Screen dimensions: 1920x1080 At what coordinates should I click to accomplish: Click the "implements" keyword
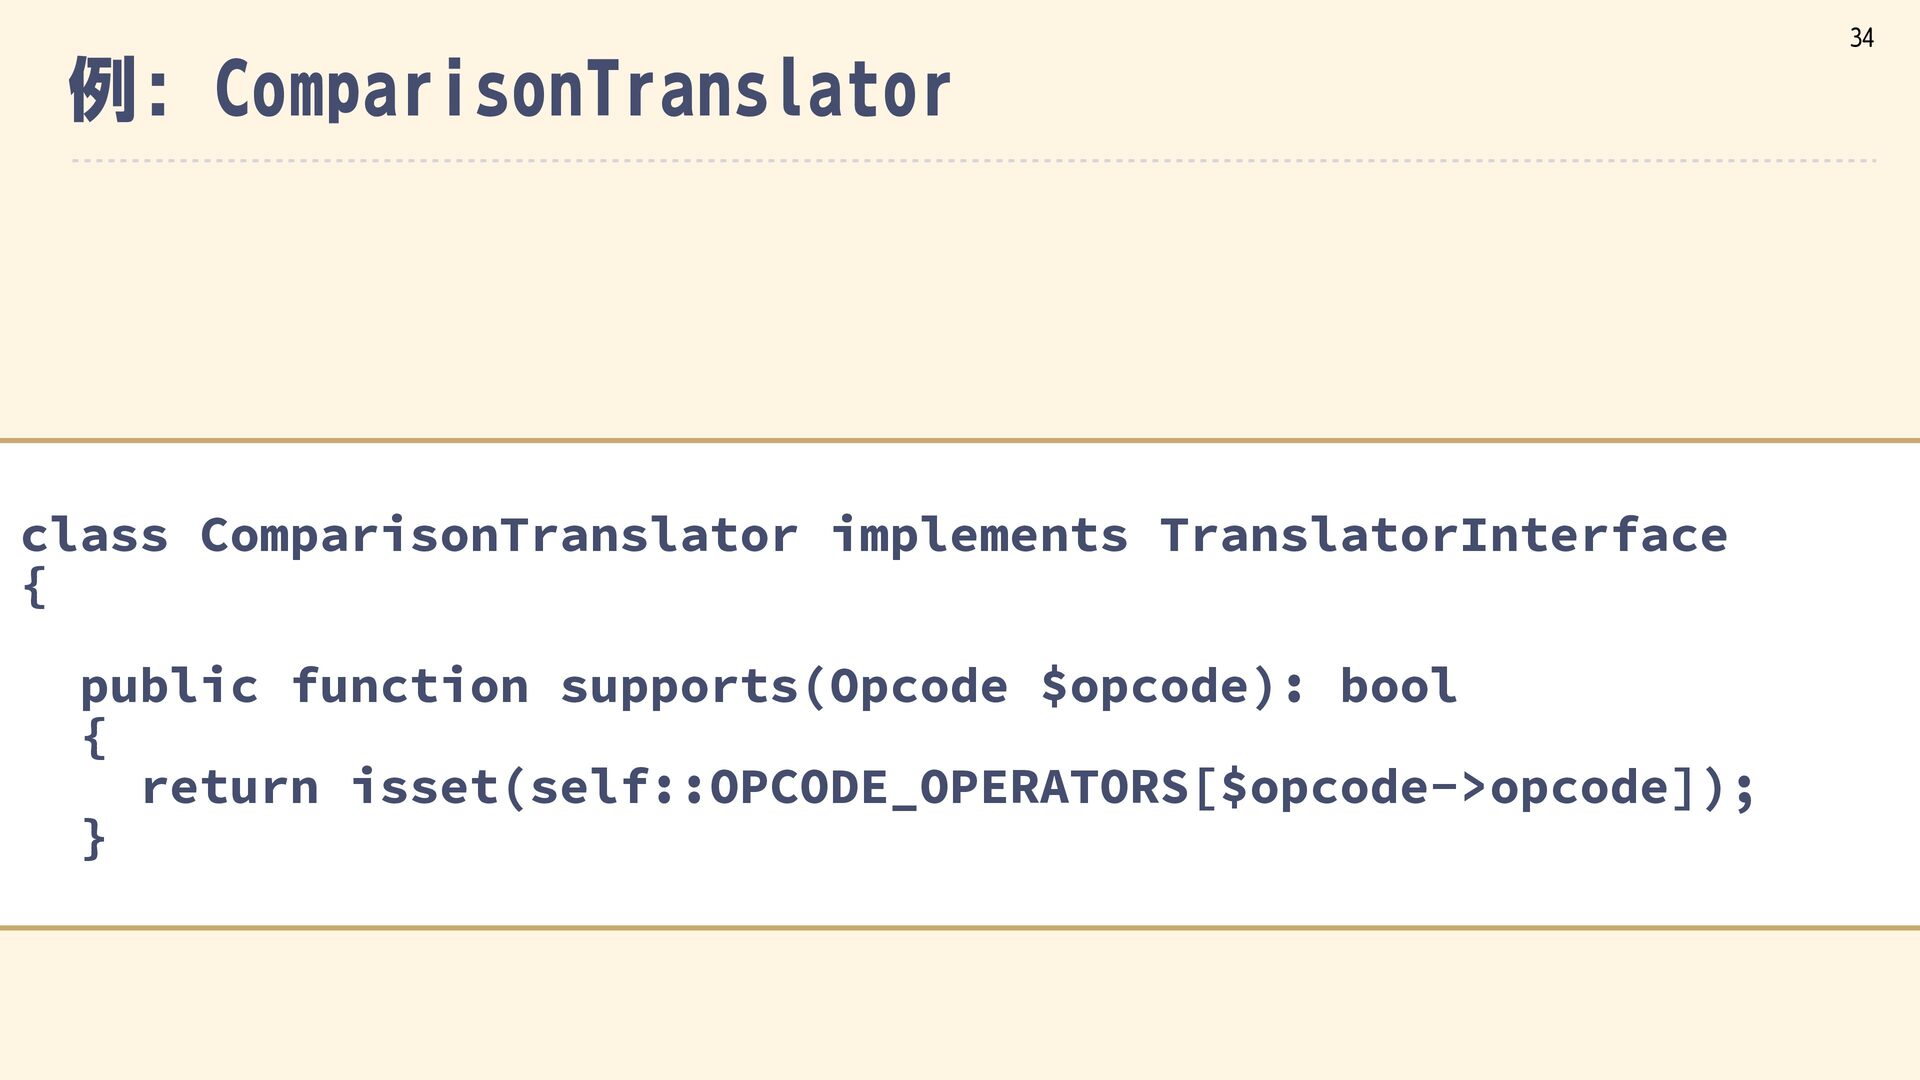980,535
